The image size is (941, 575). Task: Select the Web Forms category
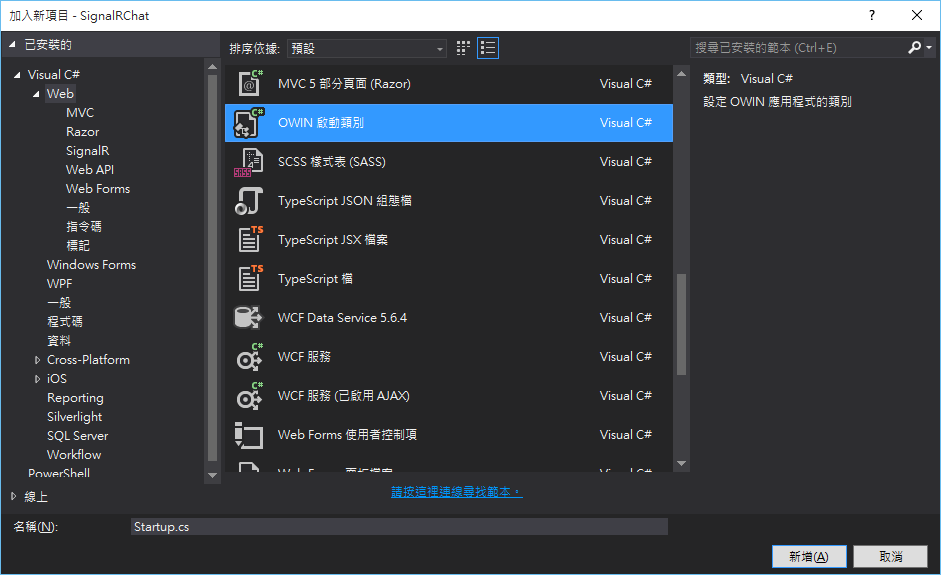pos(98,189)
